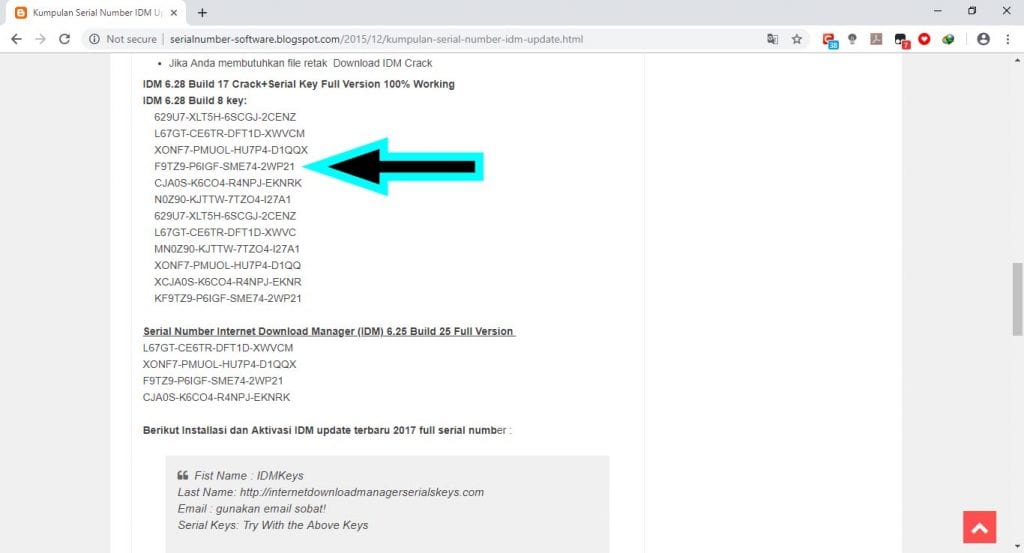Click the Fist Name : IDMKeys line
The height and width of the screenshot is (553, 1024).
point(249,476)
